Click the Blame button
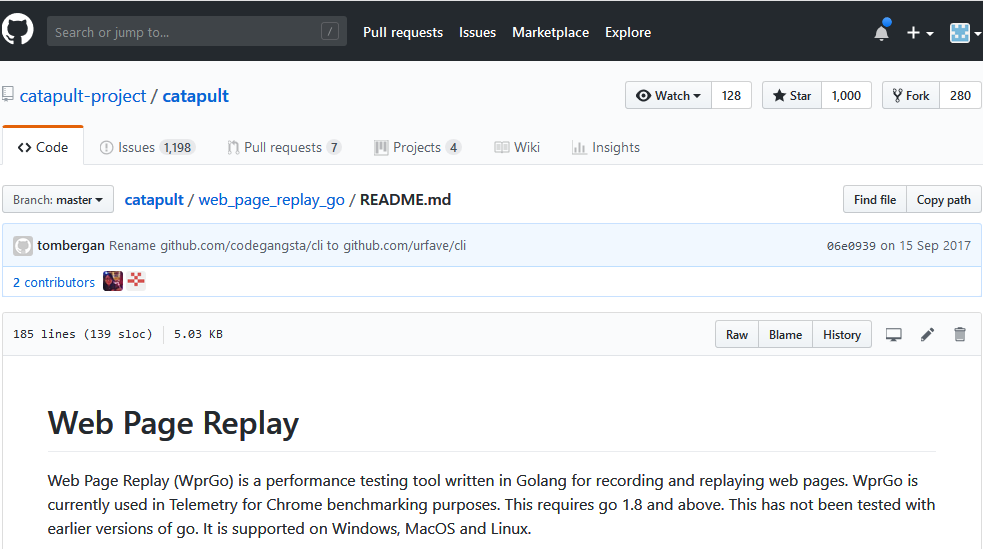The height and width of the screenshot is (549, 983). click(786, 335)
